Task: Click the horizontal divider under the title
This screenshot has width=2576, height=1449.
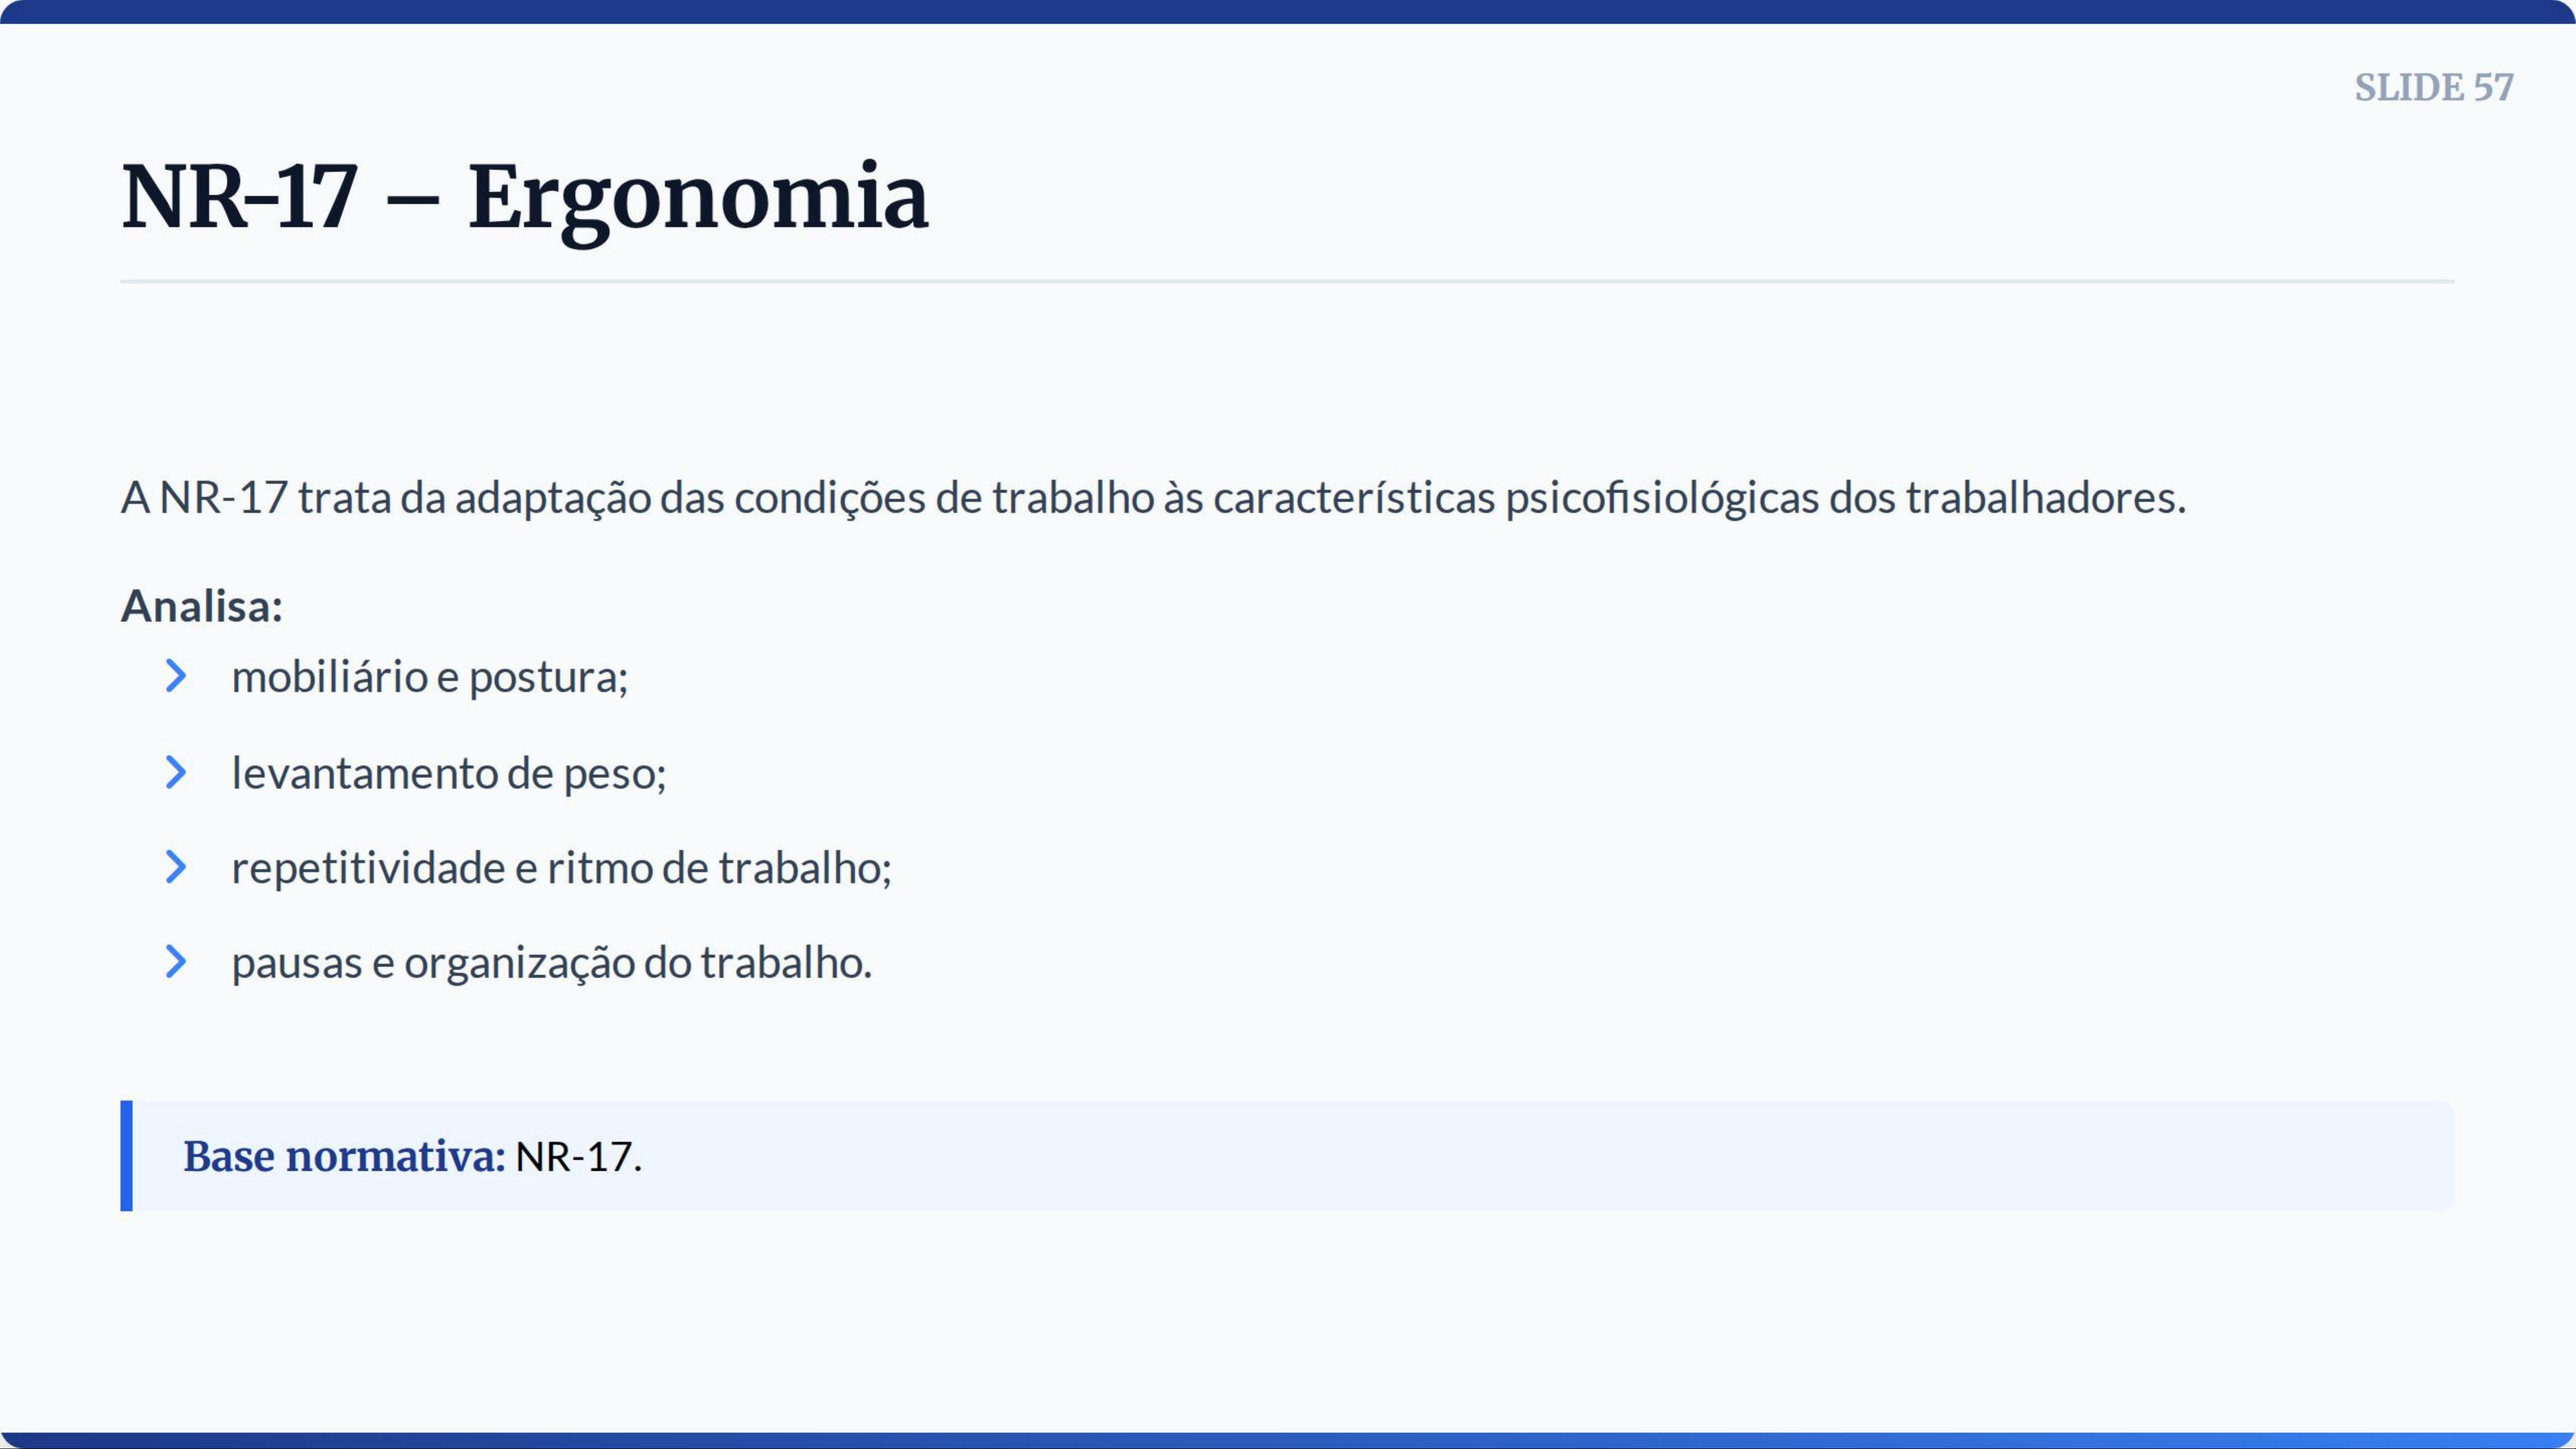Action: coord(1288,282)
